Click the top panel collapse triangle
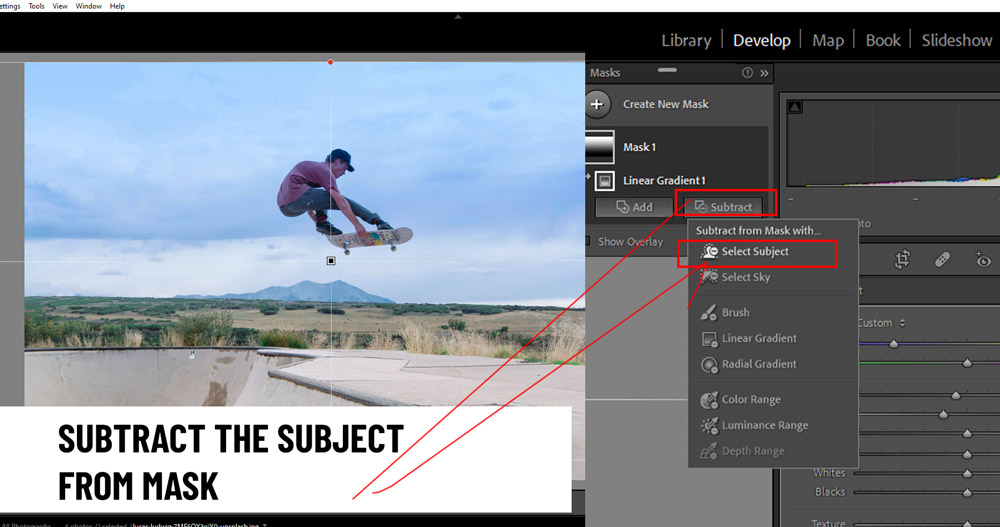The height and width of the screenshot is (527, 1000). coord(458,17)
